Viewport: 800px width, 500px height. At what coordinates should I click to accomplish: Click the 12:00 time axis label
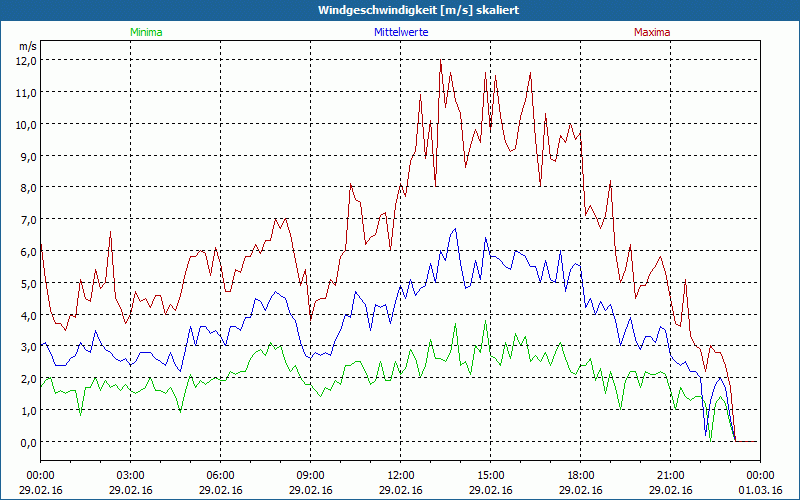(400, 475)
